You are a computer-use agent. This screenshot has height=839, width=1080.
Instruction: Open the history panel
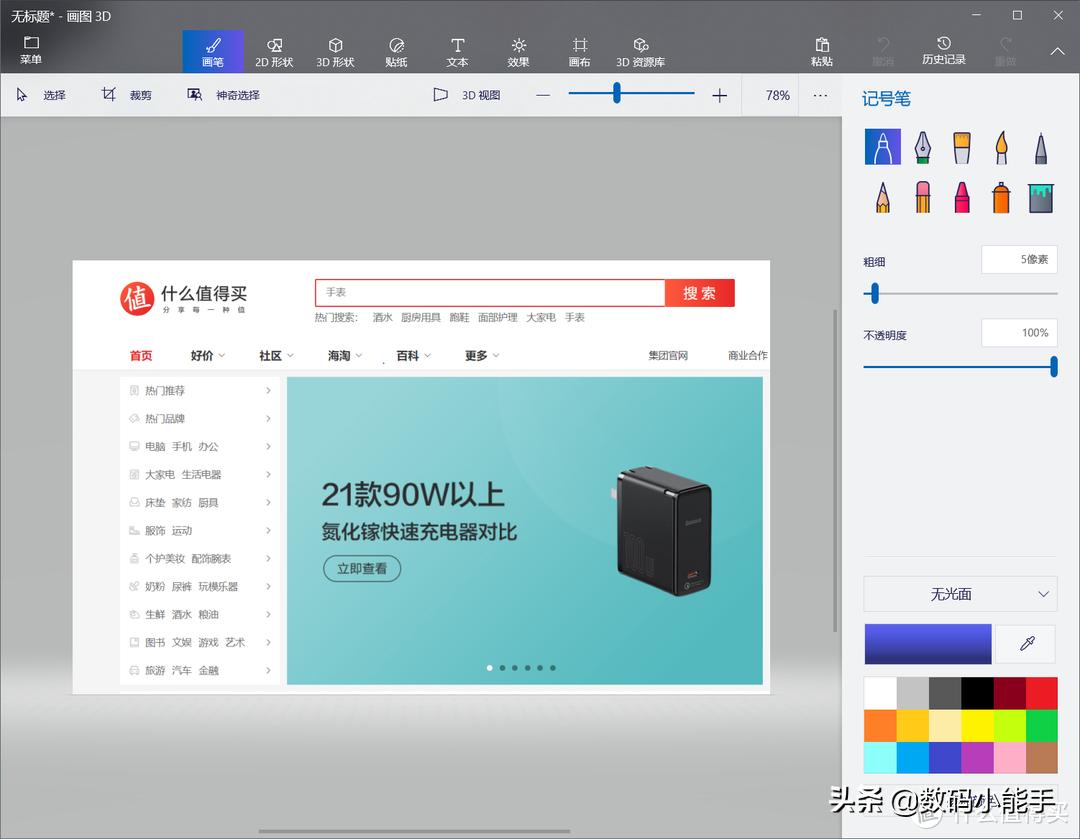943,50
